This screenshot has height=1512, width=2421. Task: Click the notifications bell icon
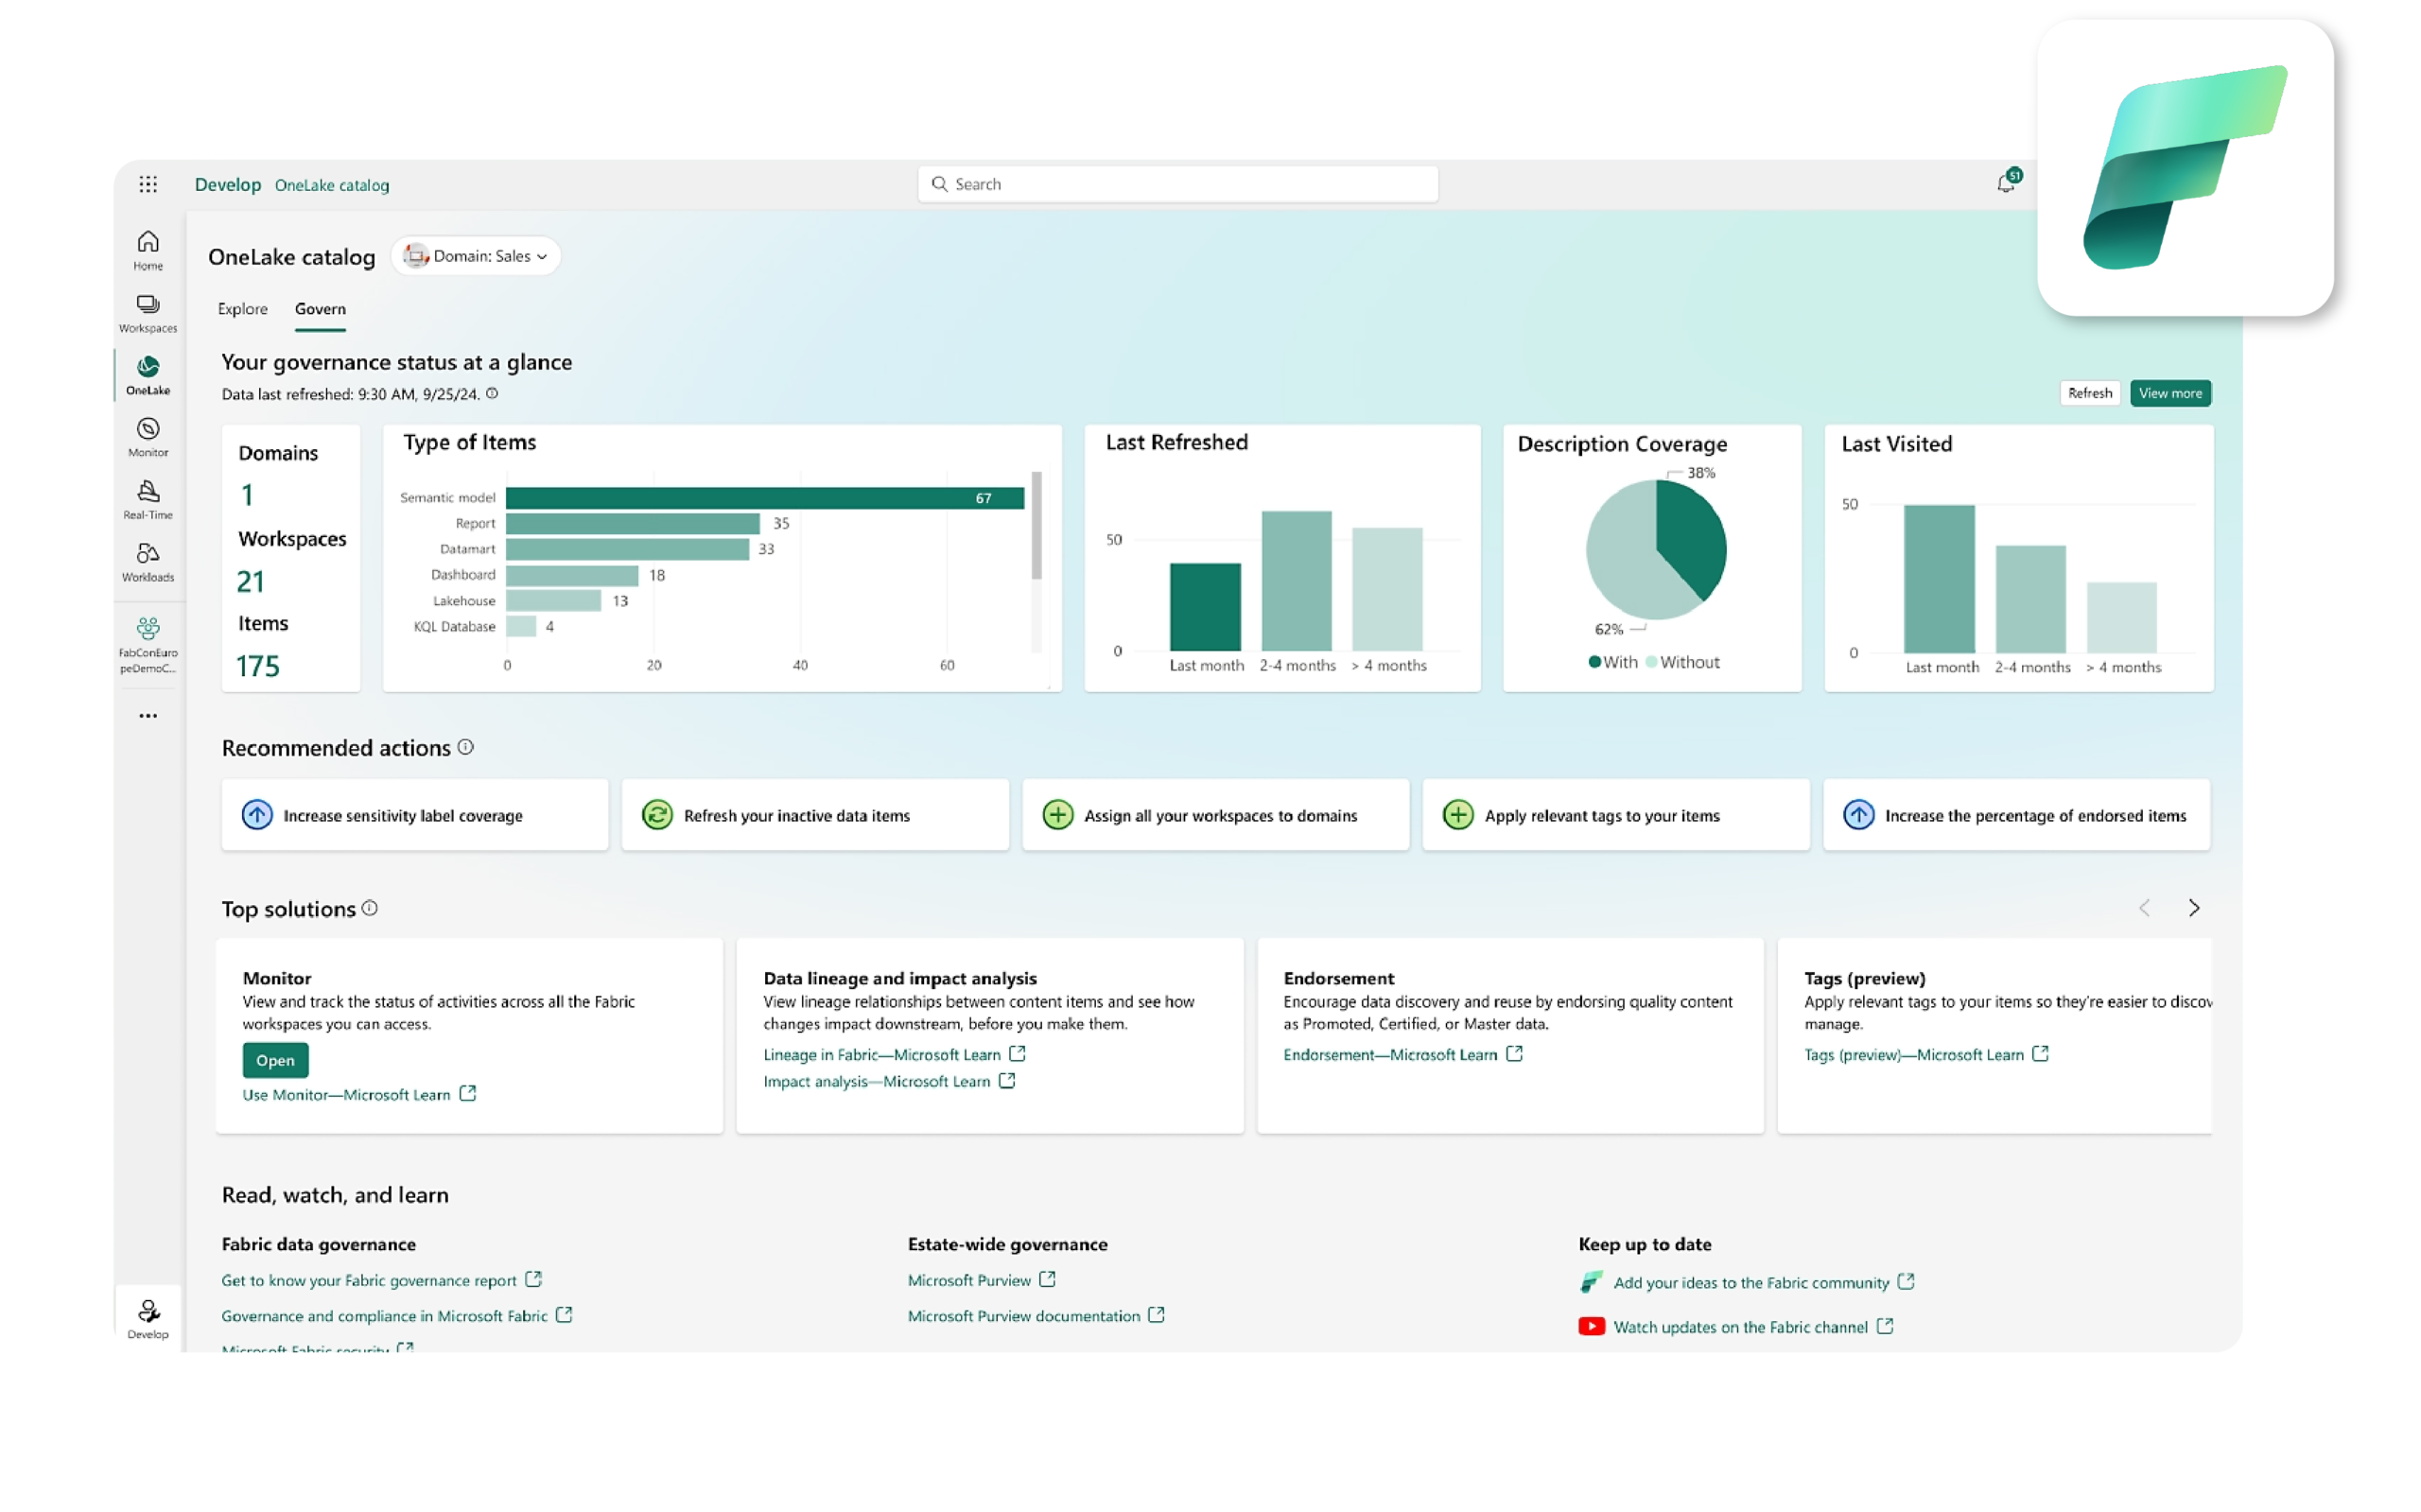tap(2006, 183)
